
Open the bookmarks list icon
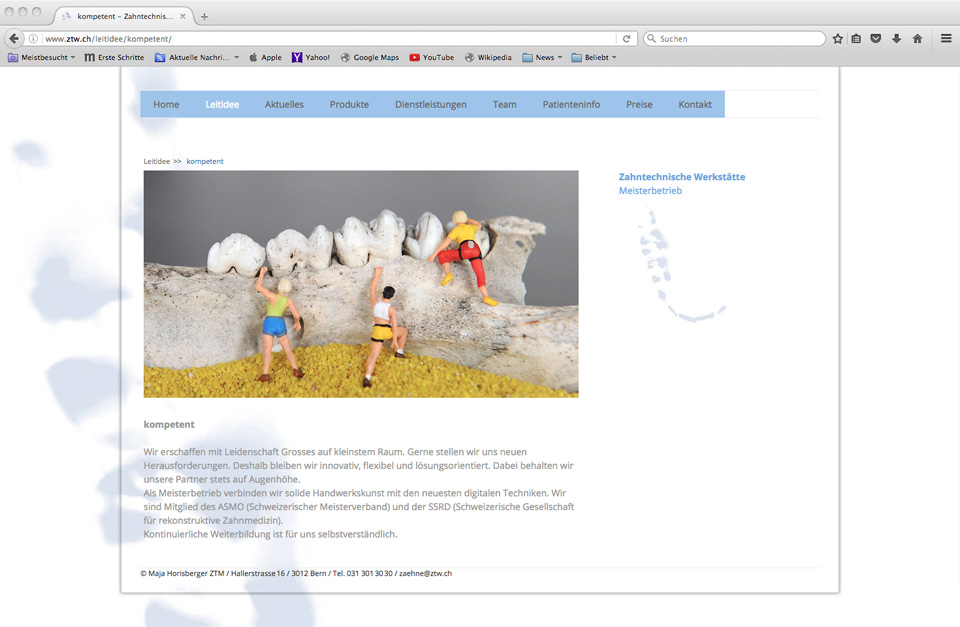[857, 39]
